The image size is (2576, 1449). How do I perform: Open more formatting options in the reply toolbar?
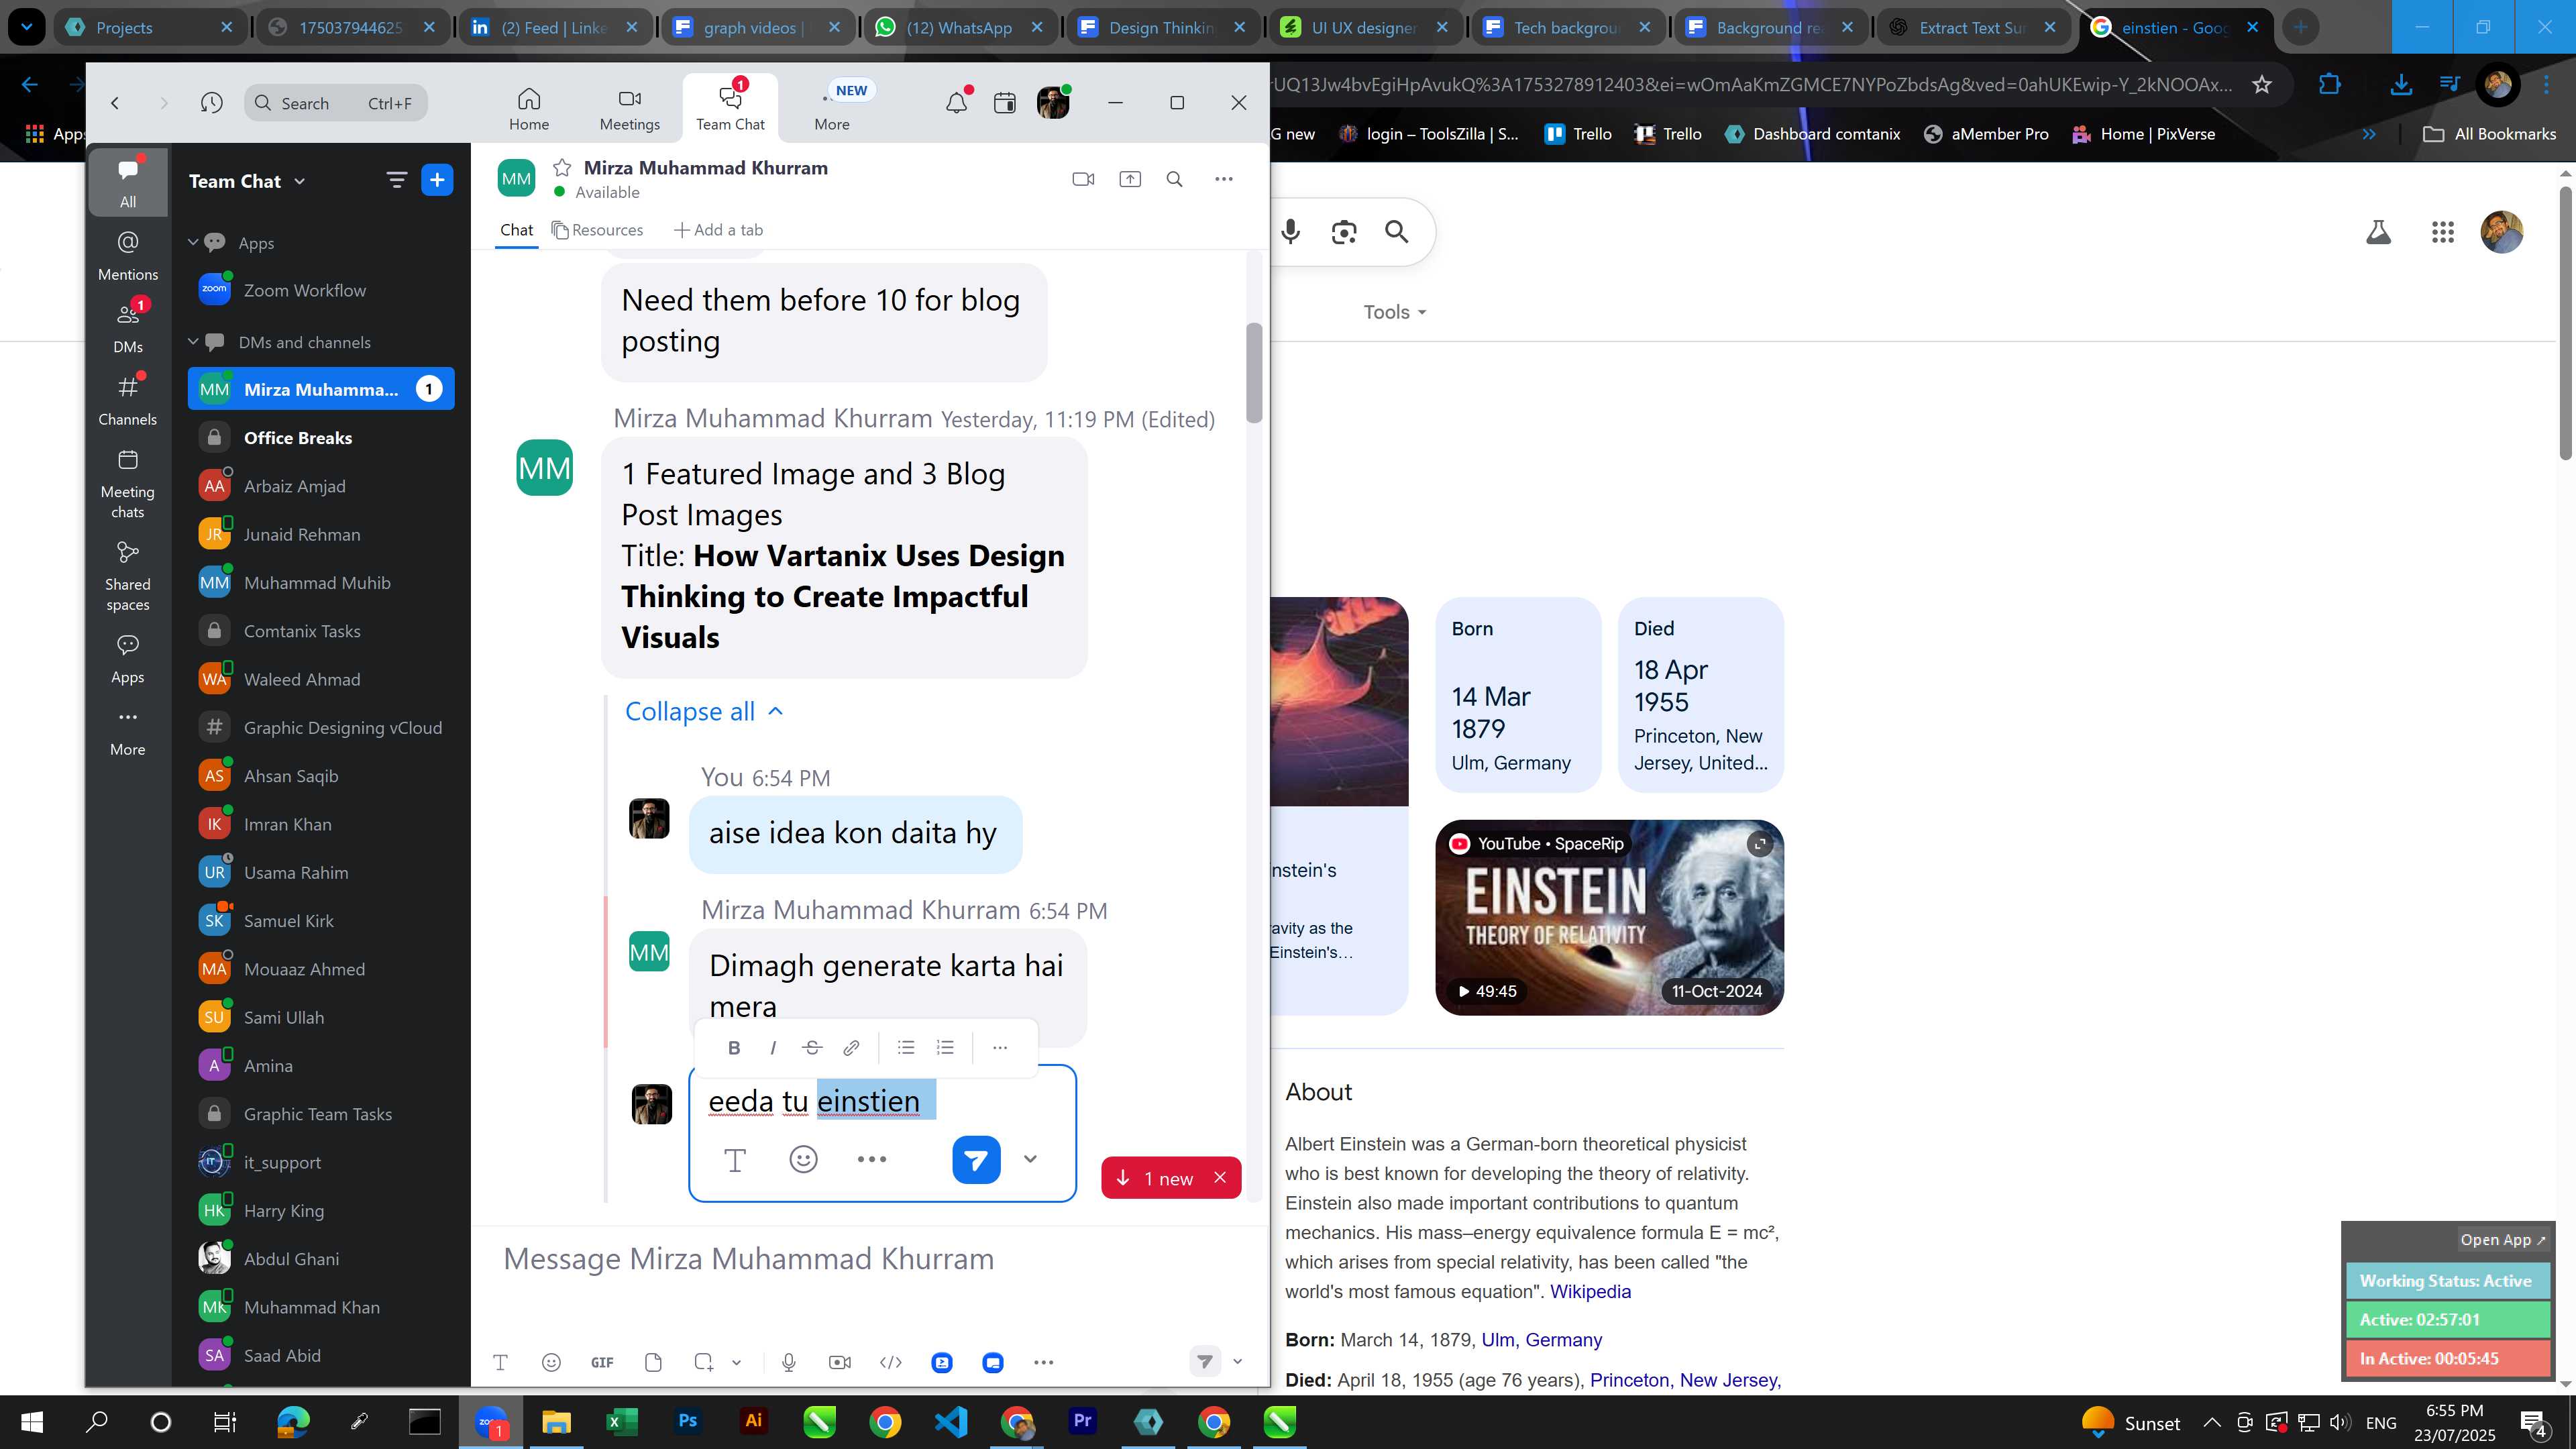[1000, 1047]
